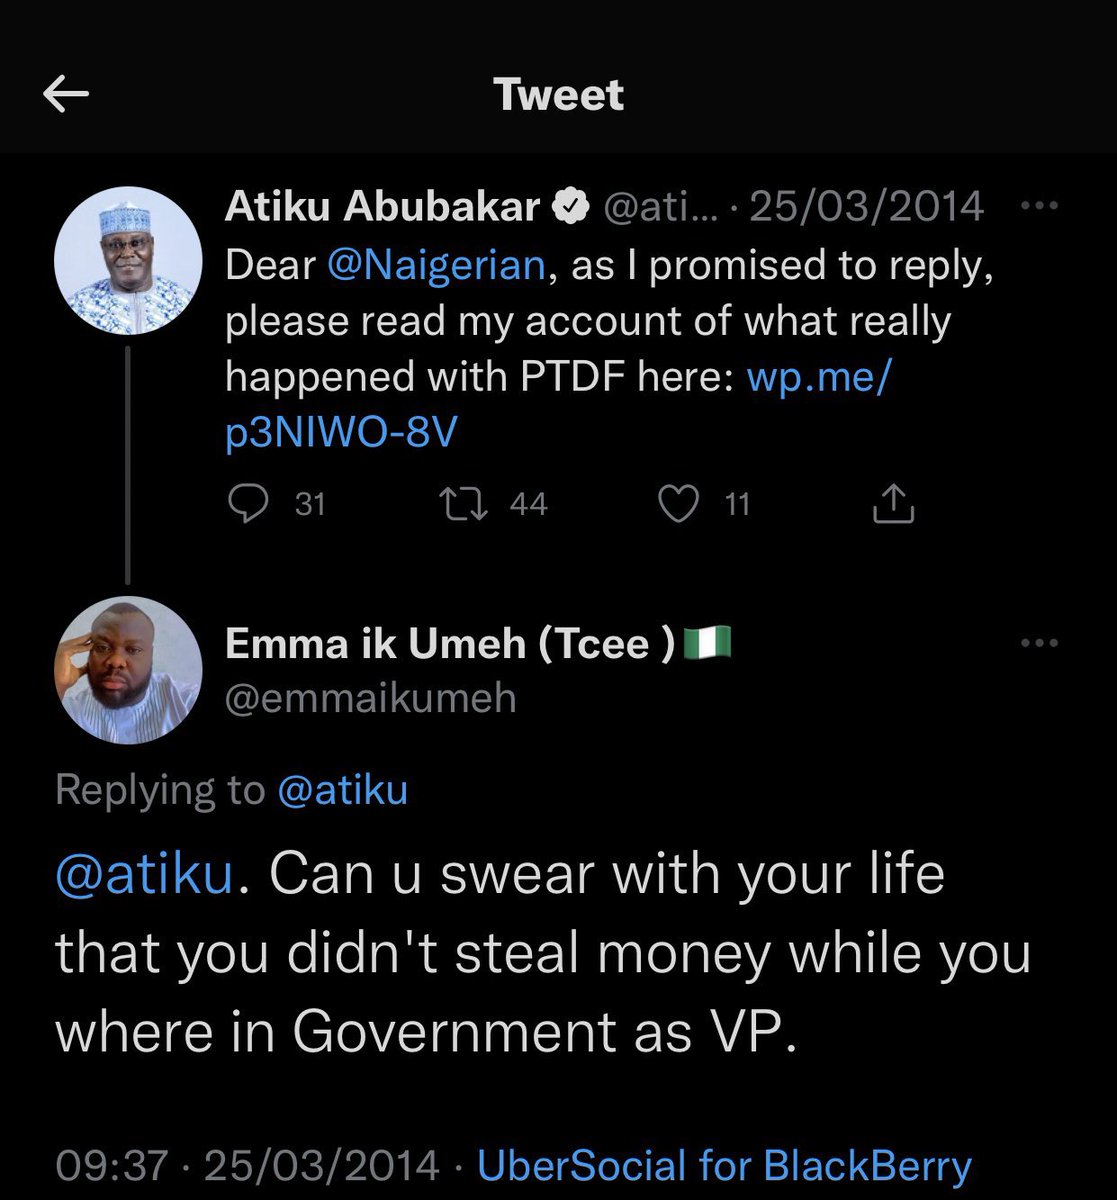Open more options on Emma's reply
Screen dimensions: 1117x1200
[1038, 643]
